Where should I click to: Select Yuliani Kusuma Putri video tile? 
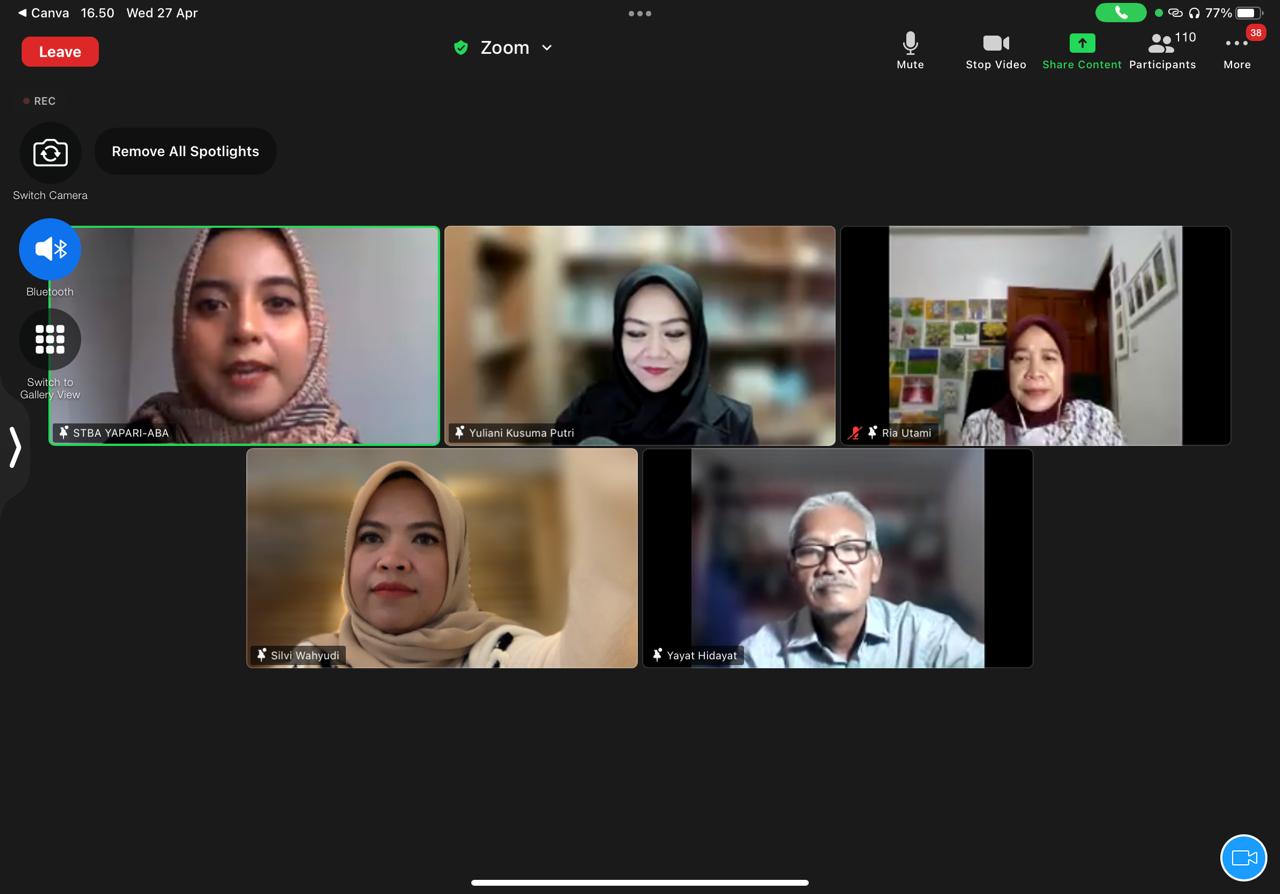[x=640, y=335]
